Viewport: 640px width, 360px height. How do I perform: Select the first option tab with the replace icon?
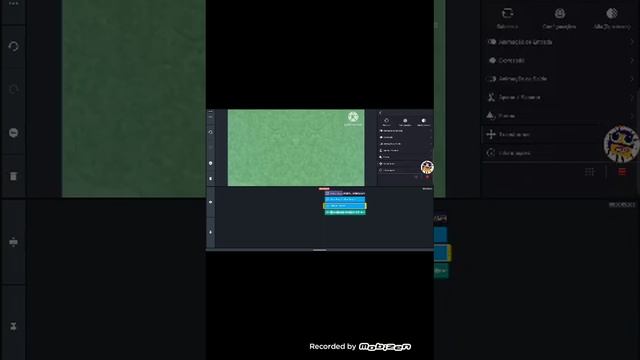pos(387,122)
